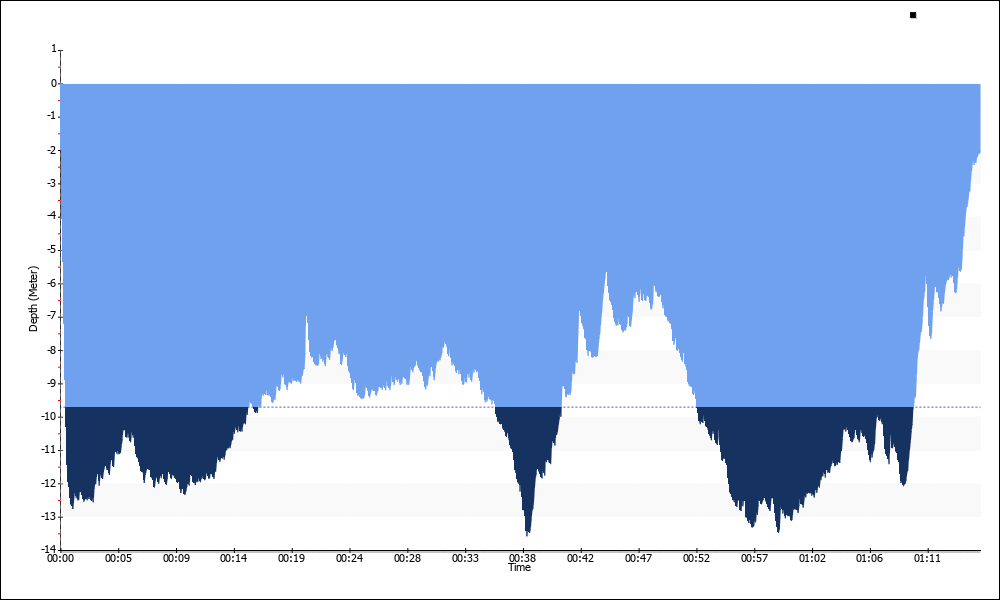
Task: Click the 00:05 time axis label
Action: point(118,559)
